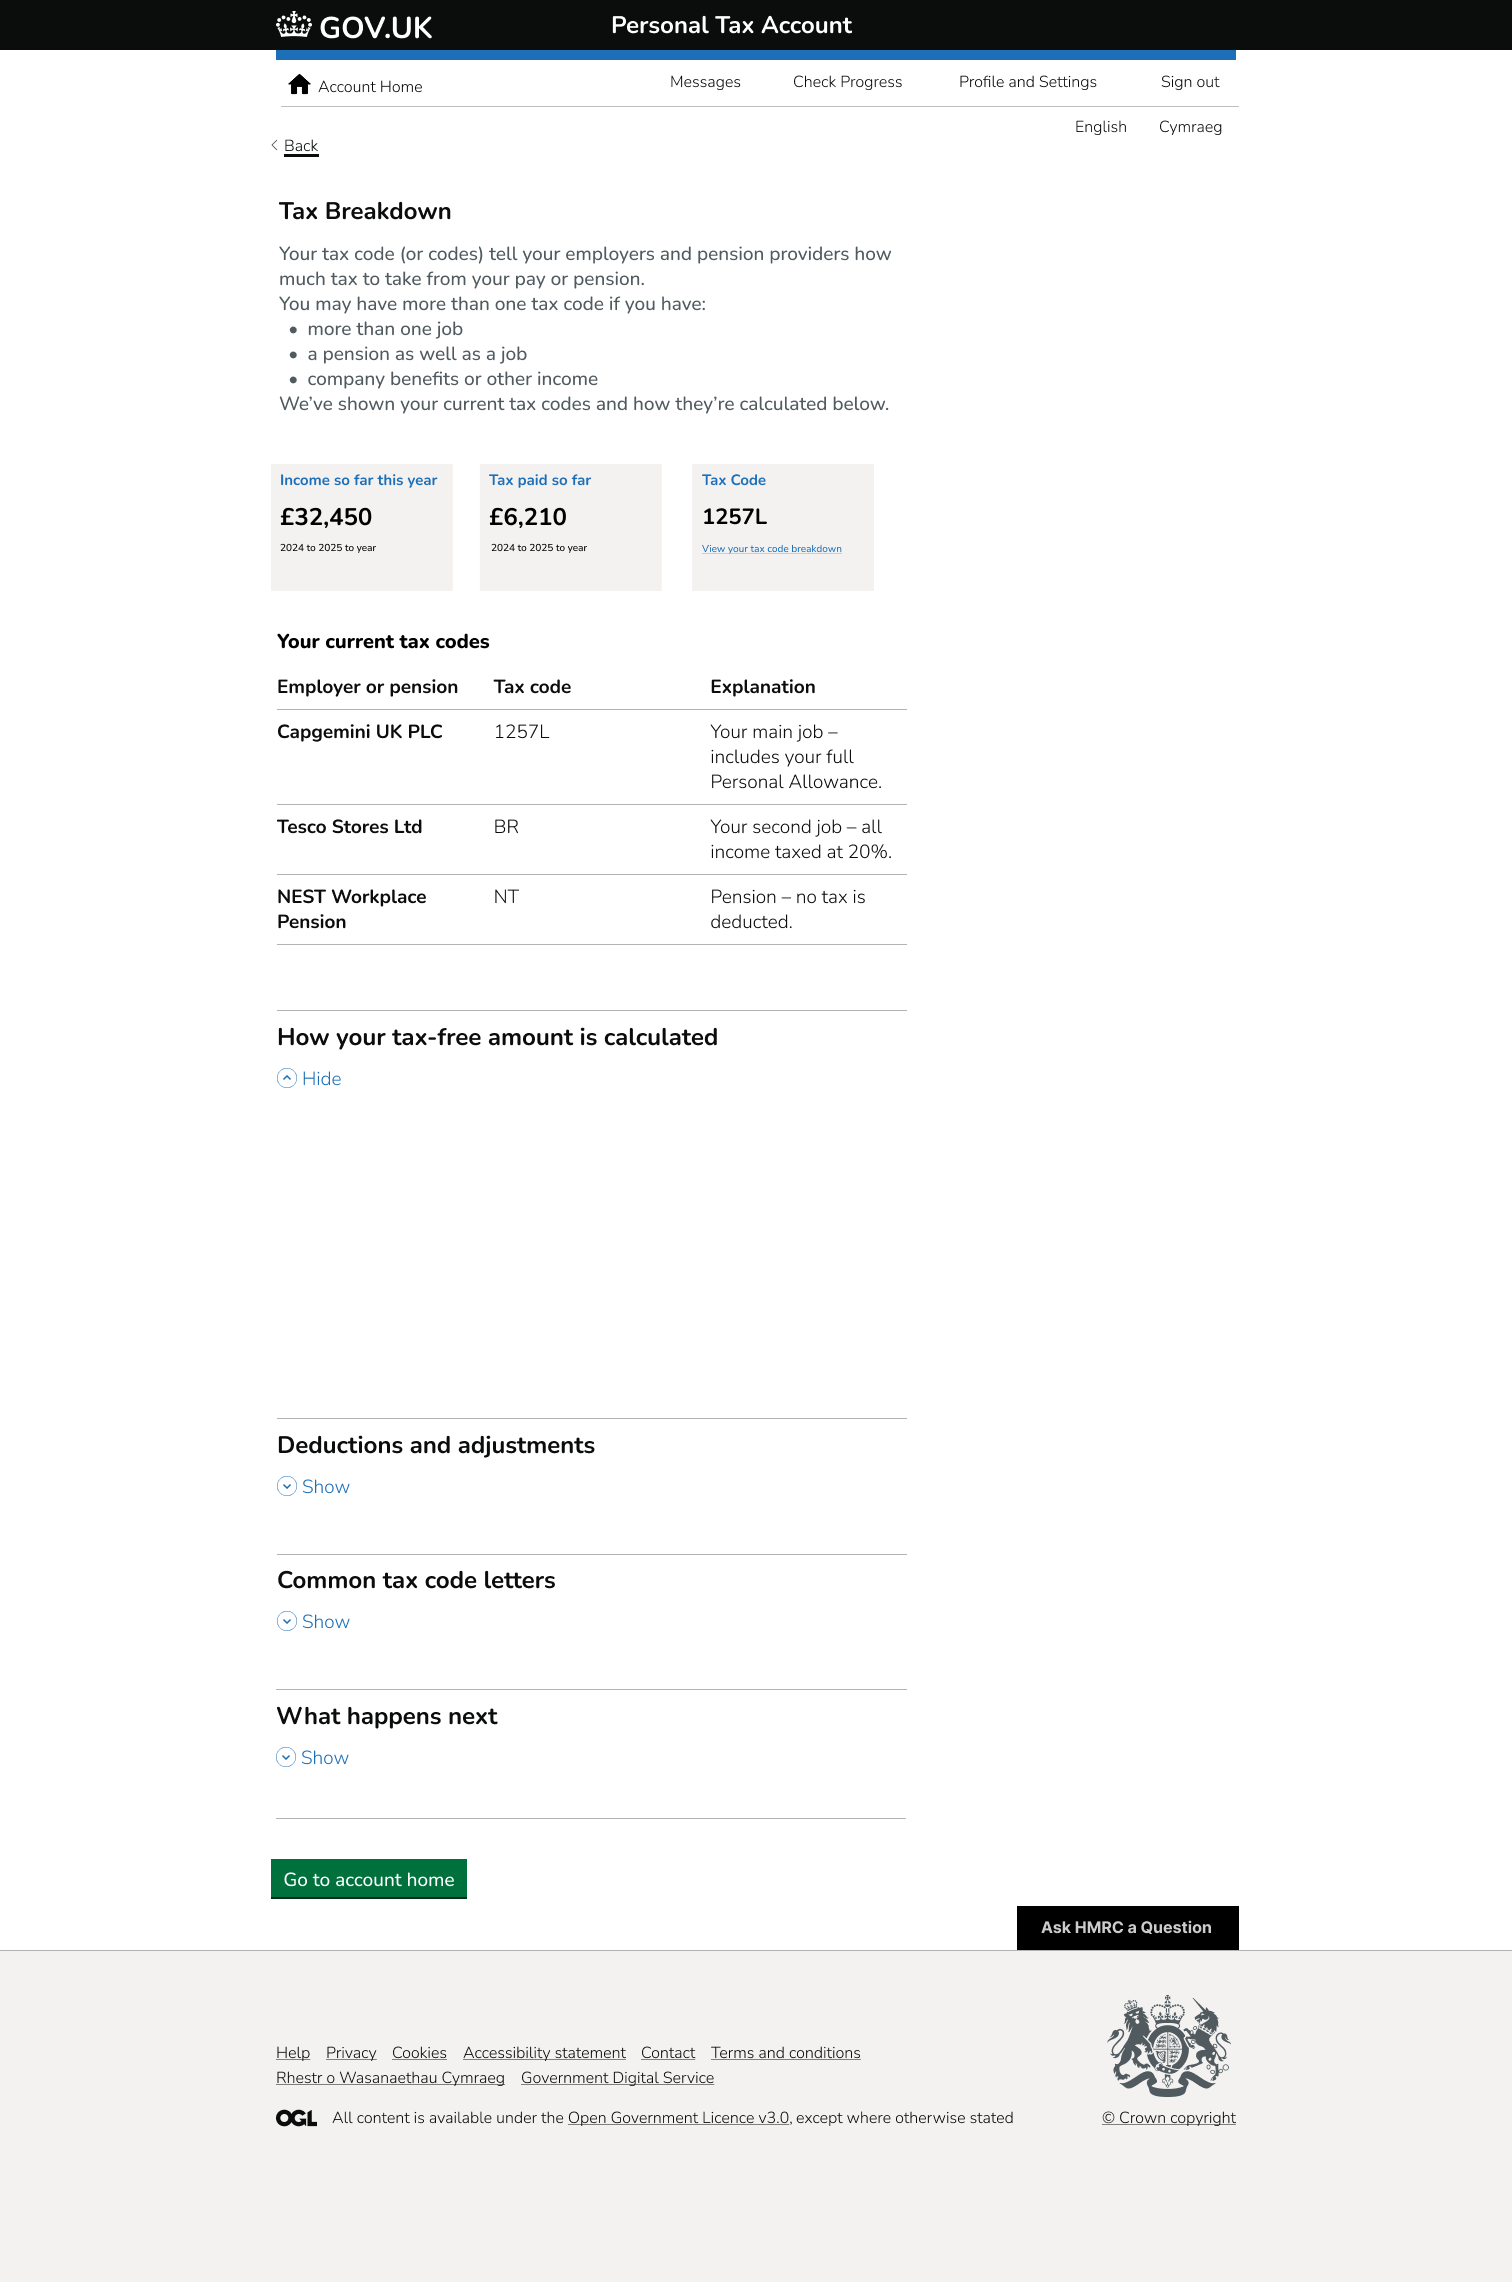Image resolution: width=1512 pixels, height=2282 pixels.
Task: Open the Contact footer link
Action: pos(668,2053)
